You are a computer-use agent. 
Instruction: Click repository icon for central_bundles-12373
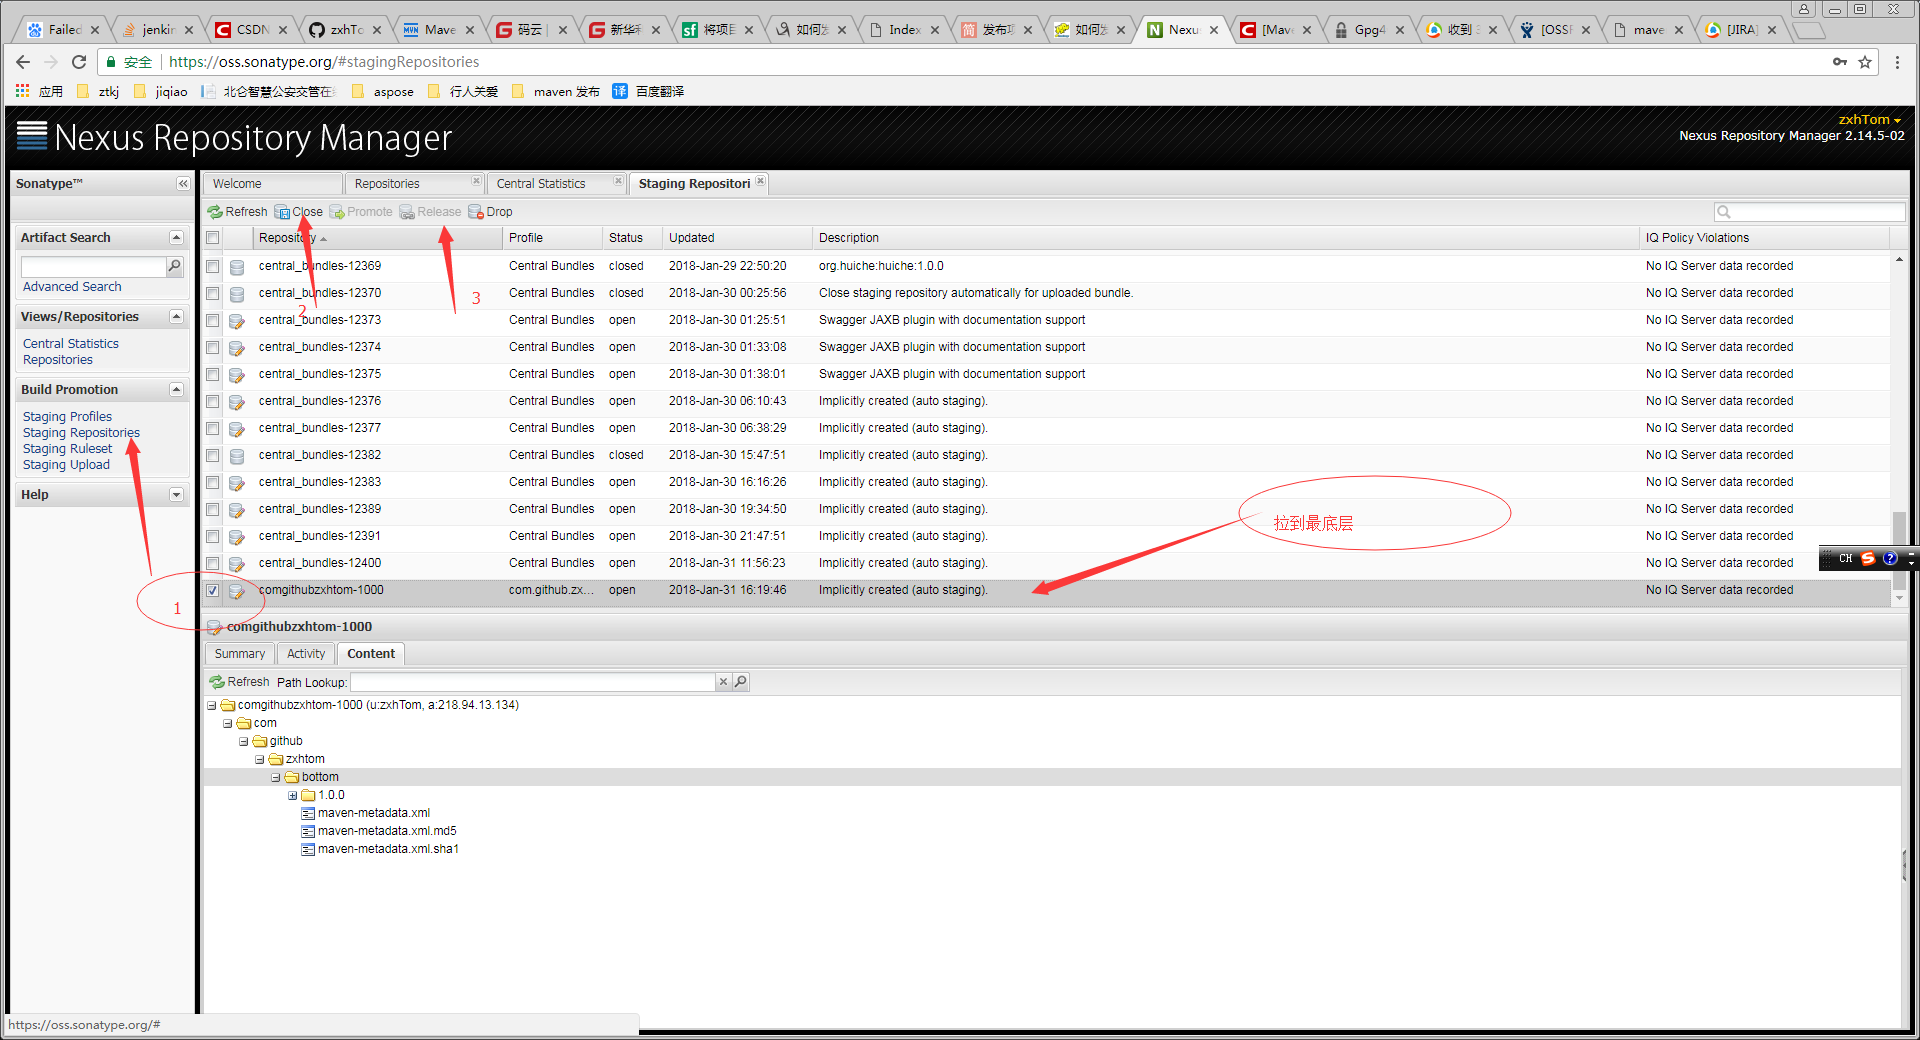click(x=237, y=321)
